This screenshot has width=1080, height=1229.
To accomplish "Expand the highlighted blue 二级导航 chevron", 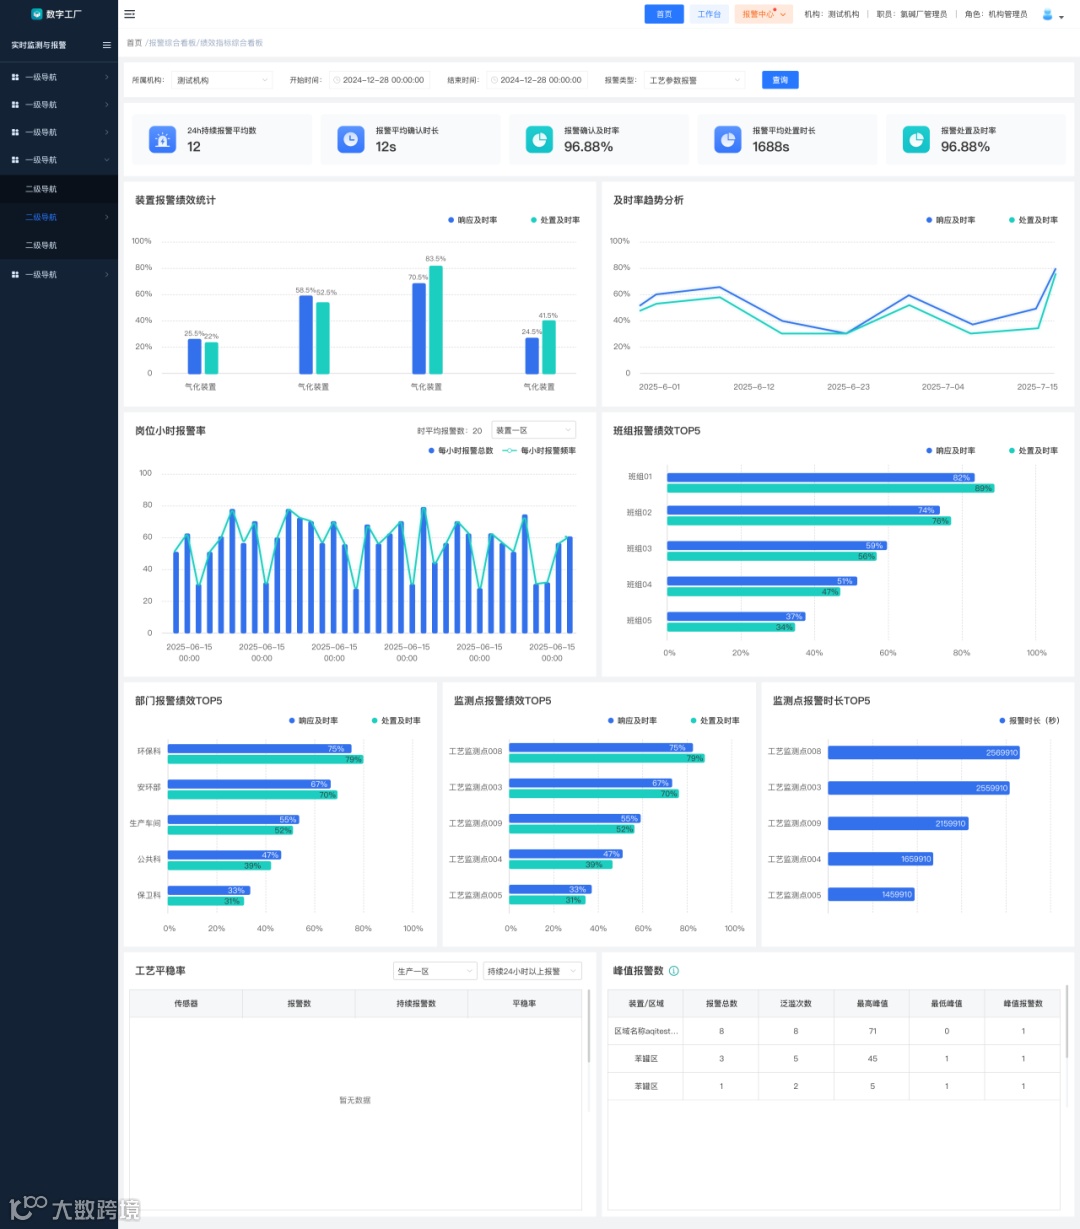I will (x=107, y=217).
